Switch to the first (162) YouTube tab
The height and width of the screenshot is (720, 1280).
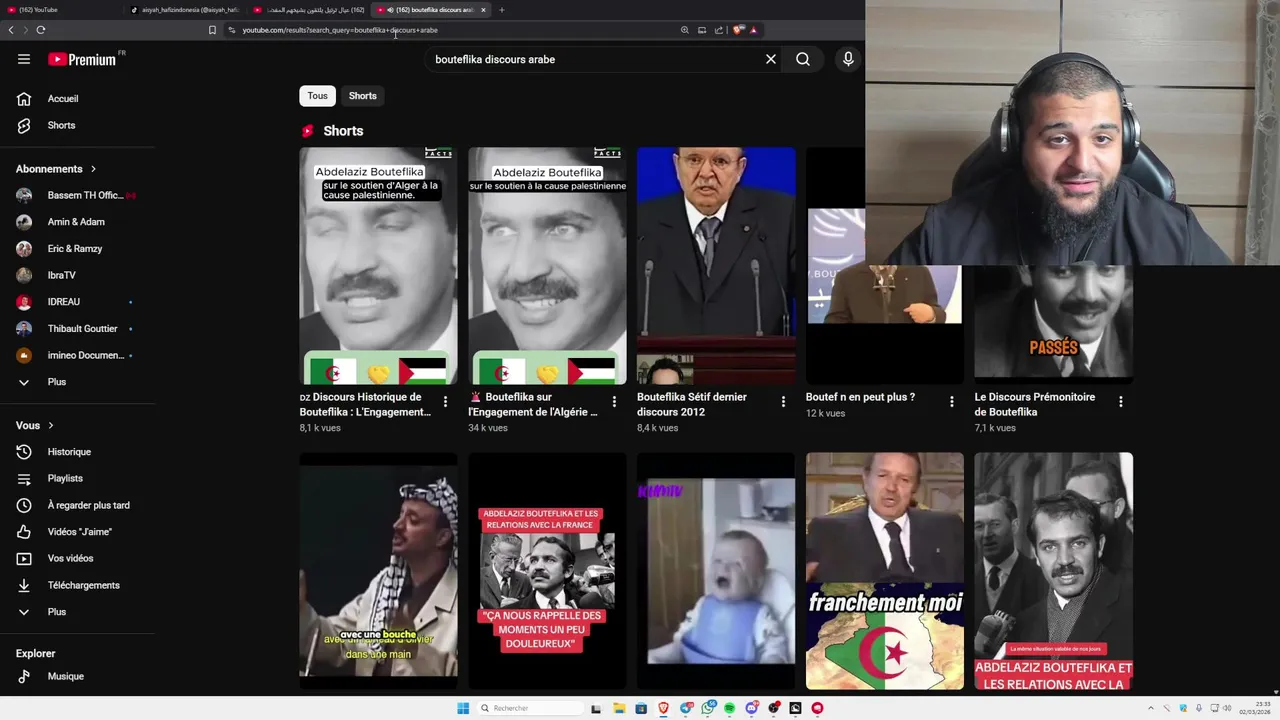60,10
